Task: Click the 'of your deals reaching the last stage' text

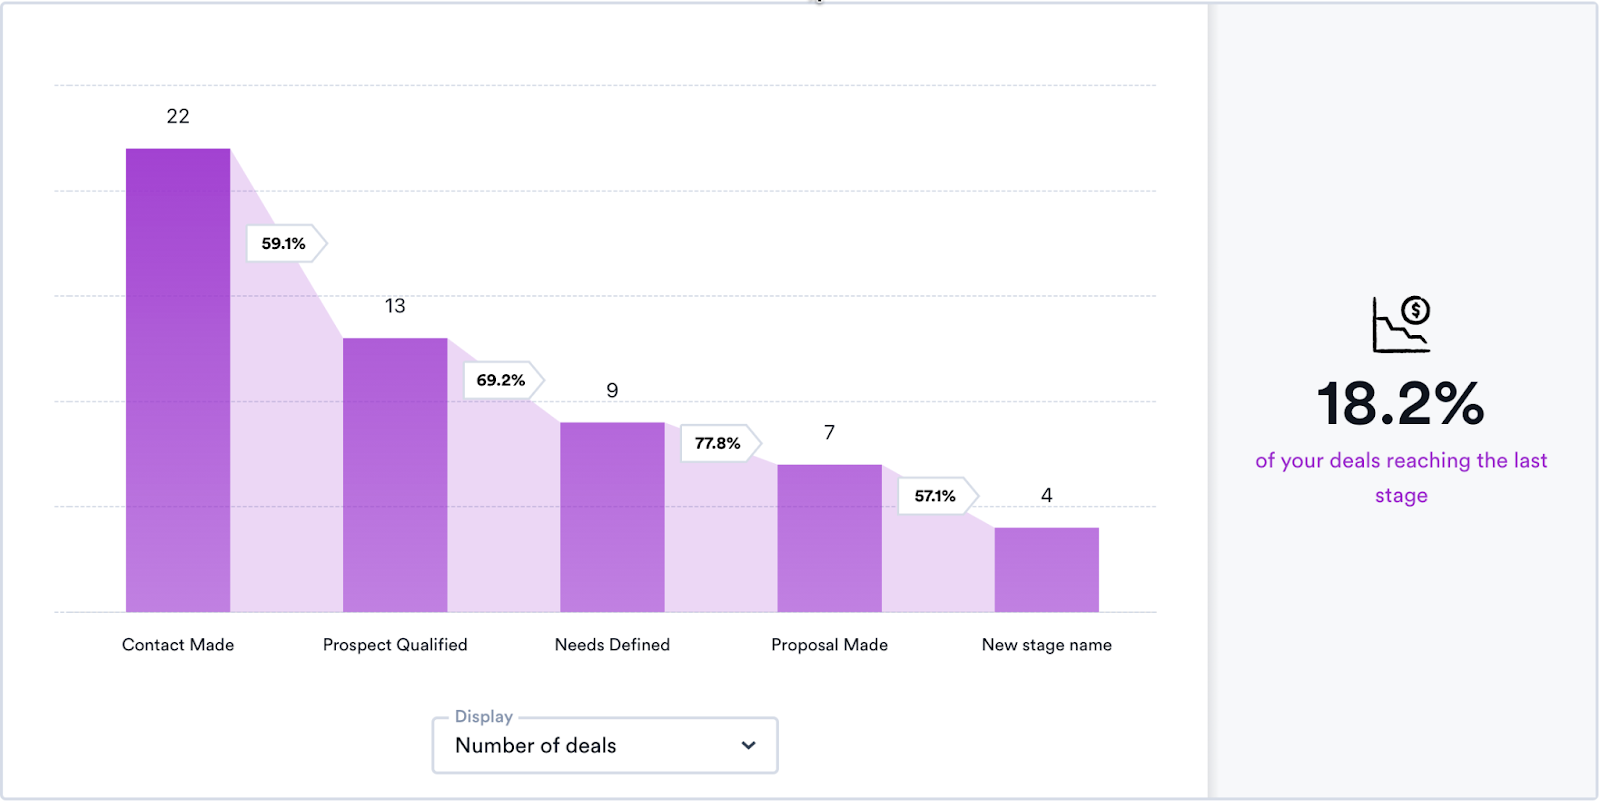Action: [1401, 478]
